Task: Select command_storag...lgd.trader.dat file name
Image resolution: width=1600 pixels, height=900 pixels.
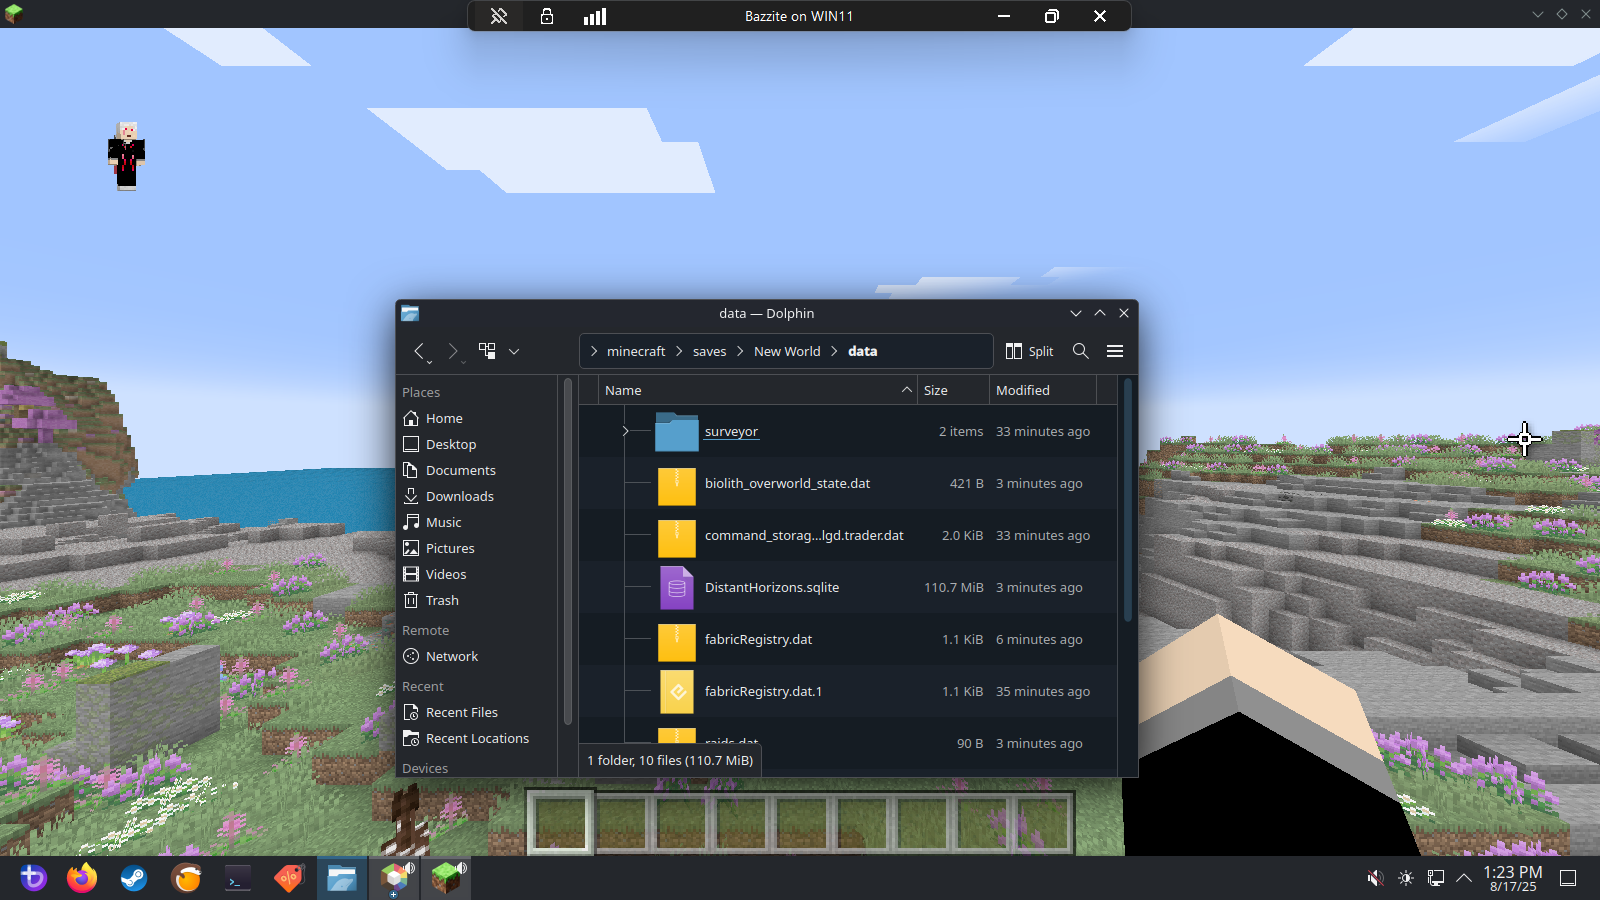Action: pyautogui.click(x=804, y=536)
